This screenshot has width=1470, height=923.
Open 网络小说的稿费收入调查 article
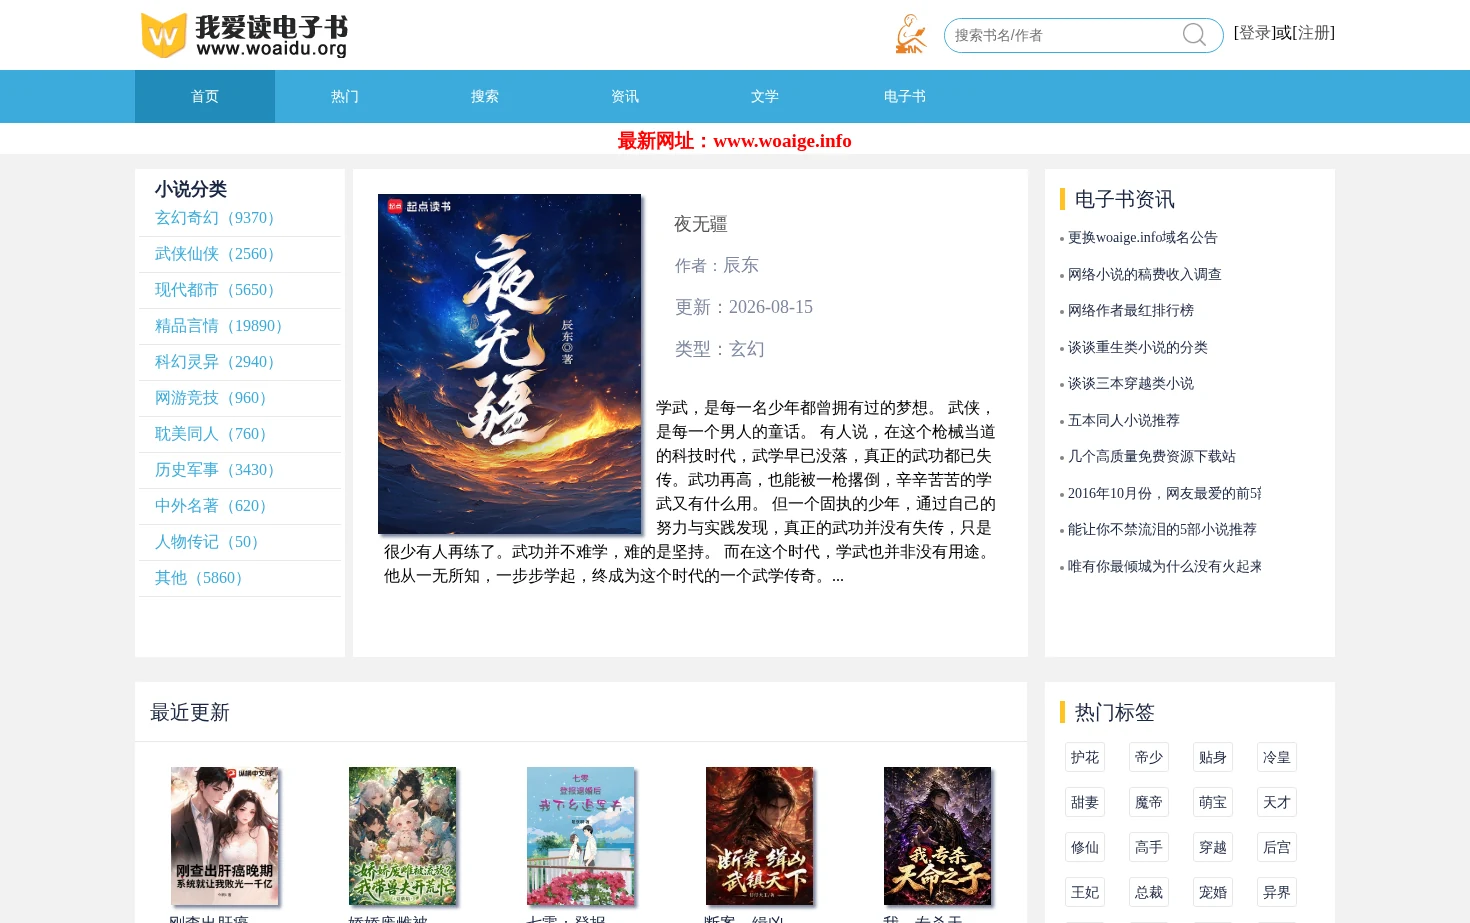pos(1144,274)
